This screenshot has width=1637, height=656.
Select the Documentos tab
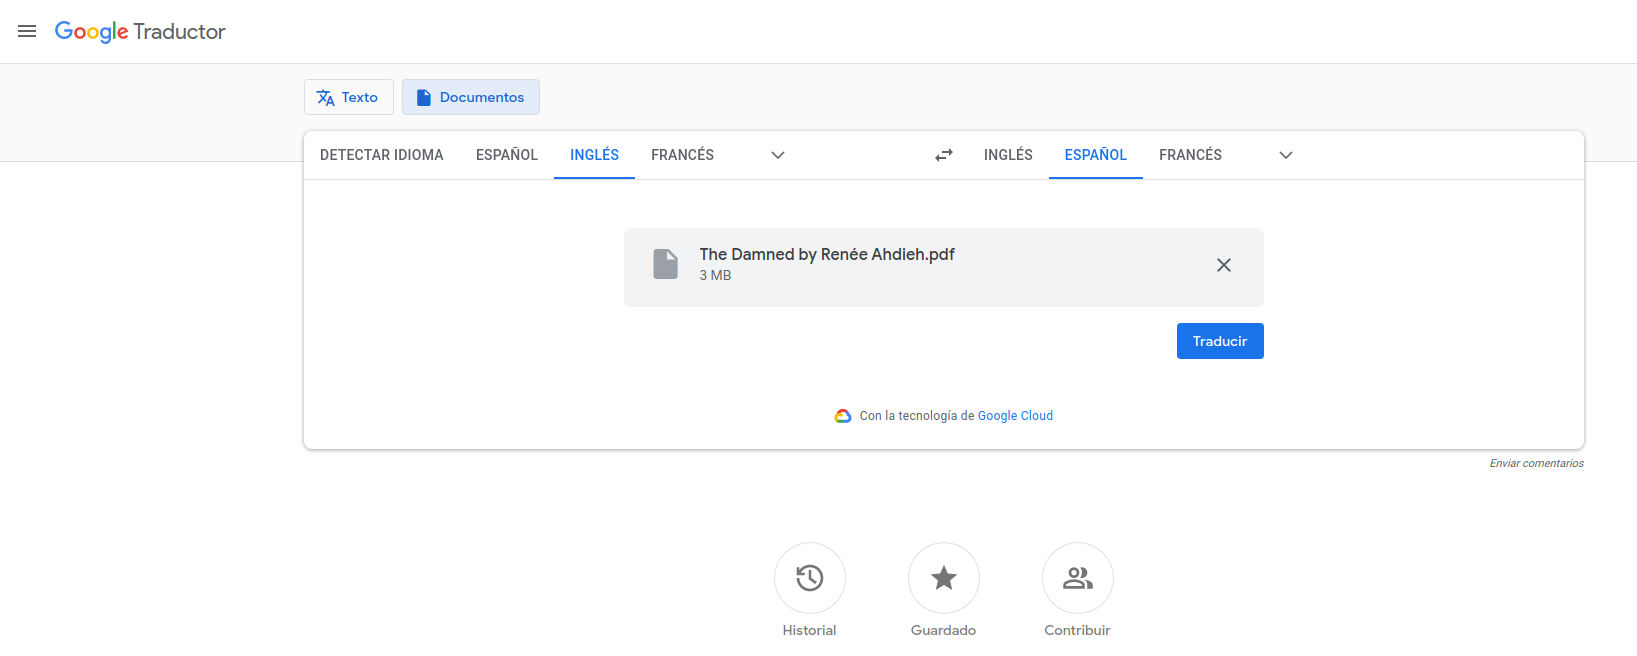click(471, 97)
